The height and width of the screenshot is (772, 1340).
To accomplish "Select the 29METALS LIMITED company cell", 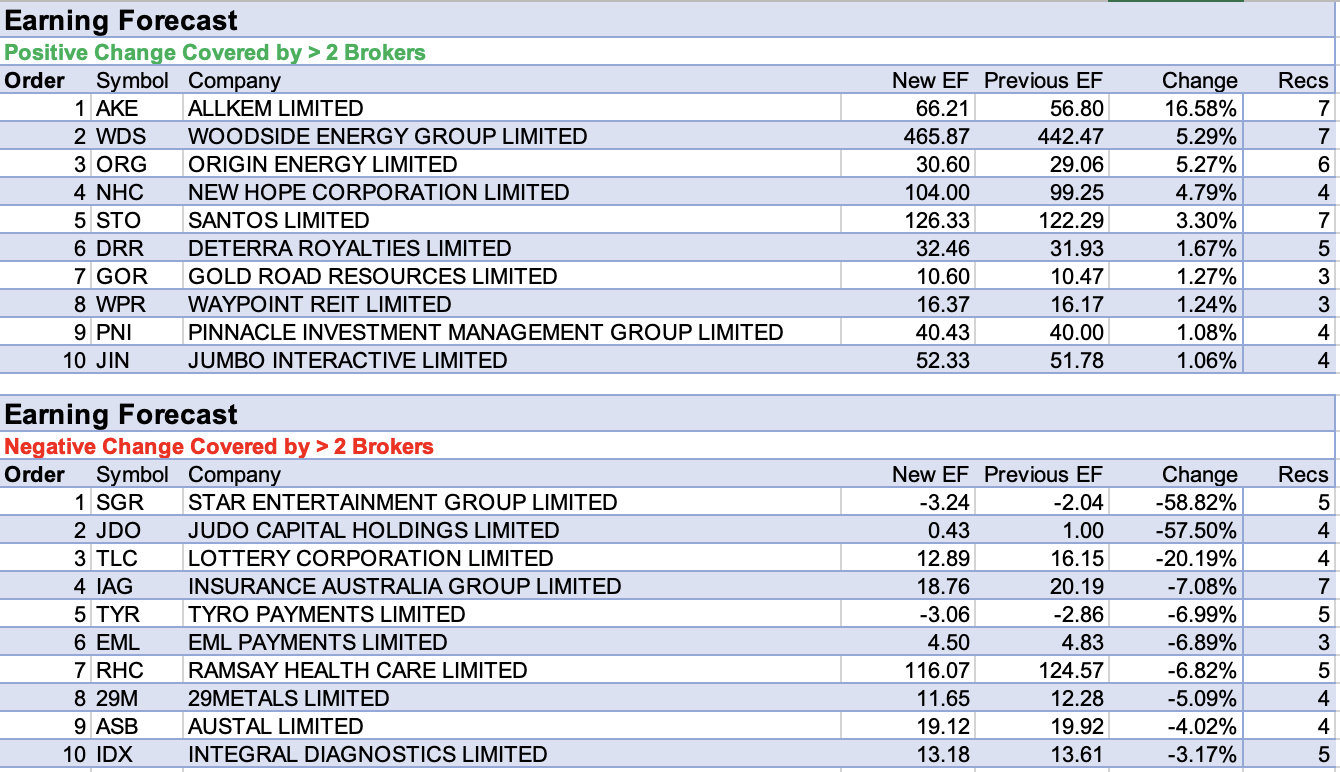I will (x=288, y=698).
